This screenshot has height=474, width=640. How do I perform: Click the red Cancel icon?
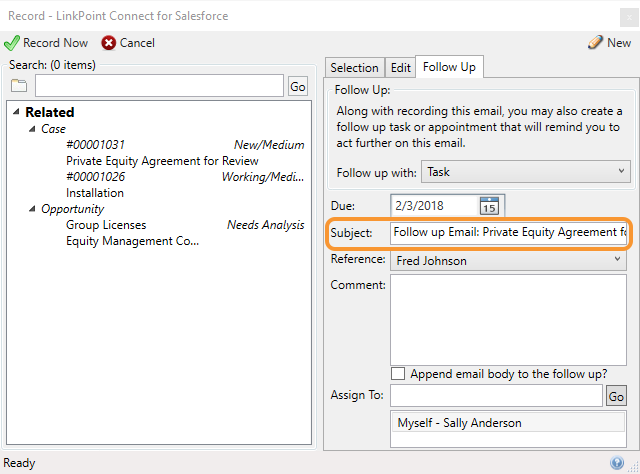click(109, 43)
